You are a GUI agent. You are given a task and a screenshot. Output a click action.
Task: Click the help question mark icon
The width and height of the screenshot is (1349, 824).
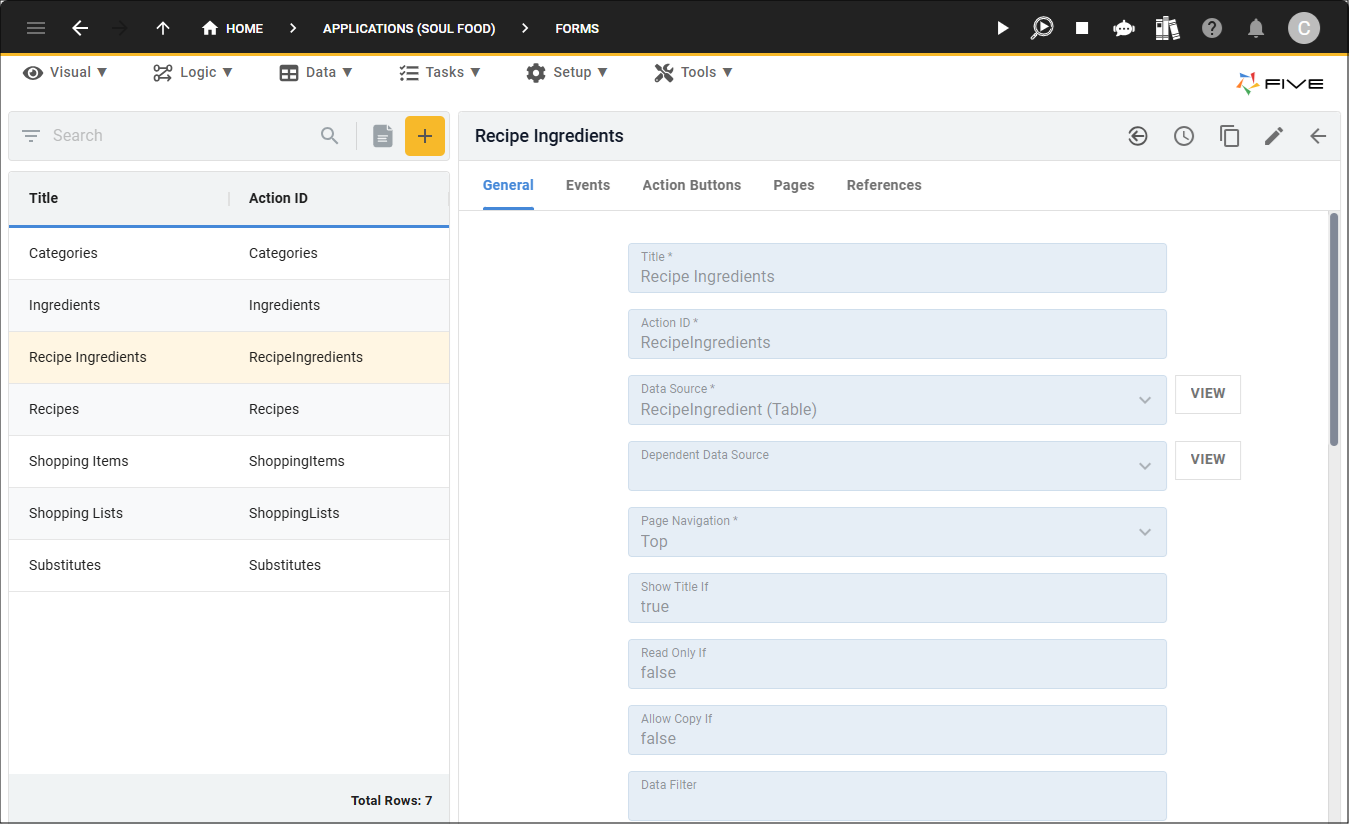click(1212, 28)
